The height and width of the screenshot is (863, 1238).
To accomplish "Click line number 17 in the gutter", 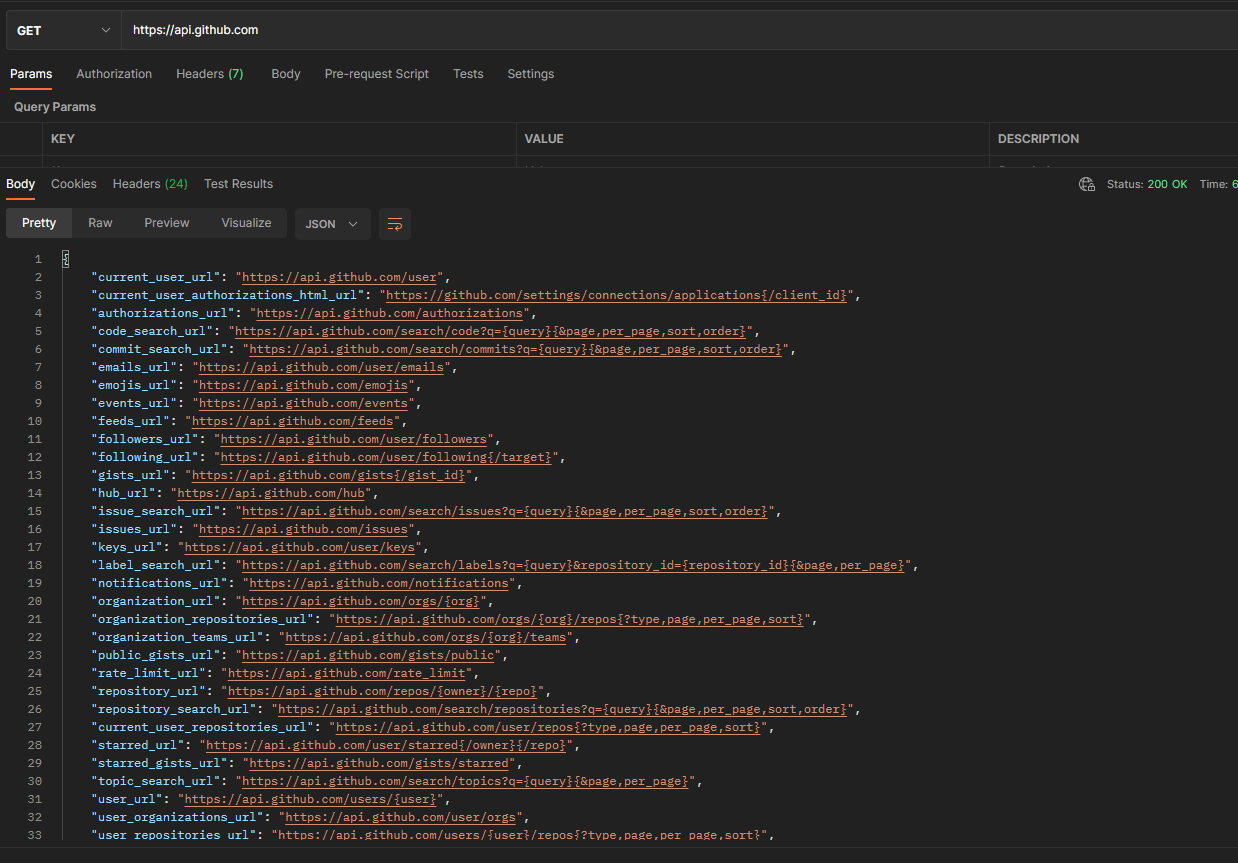I will pos(35,547).
